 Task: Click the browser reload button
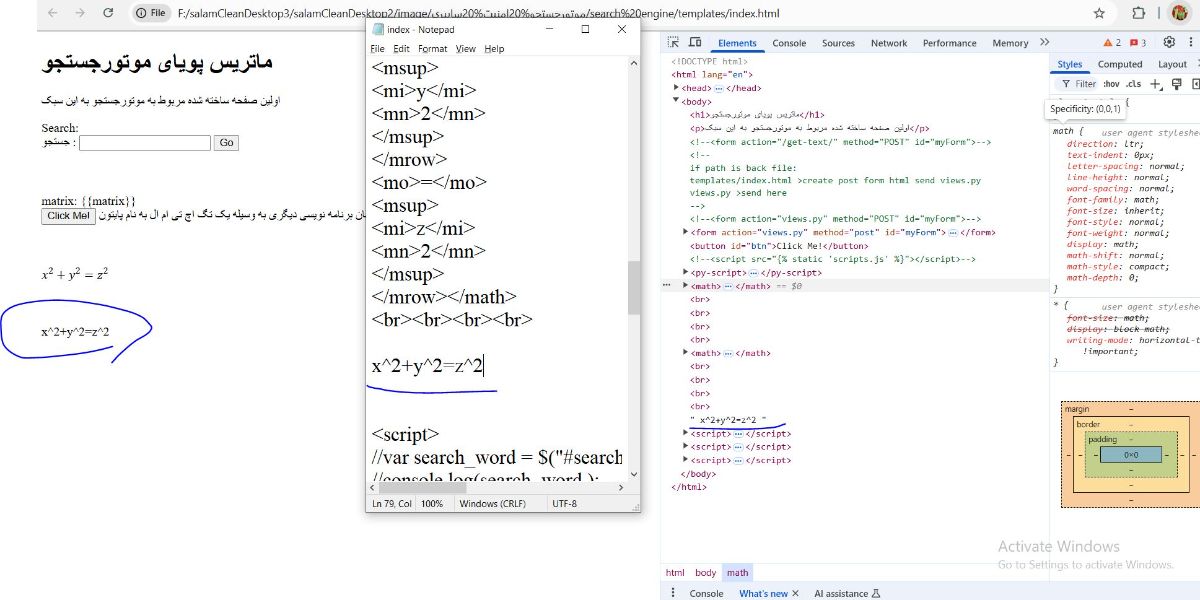[x=108, y=13]
